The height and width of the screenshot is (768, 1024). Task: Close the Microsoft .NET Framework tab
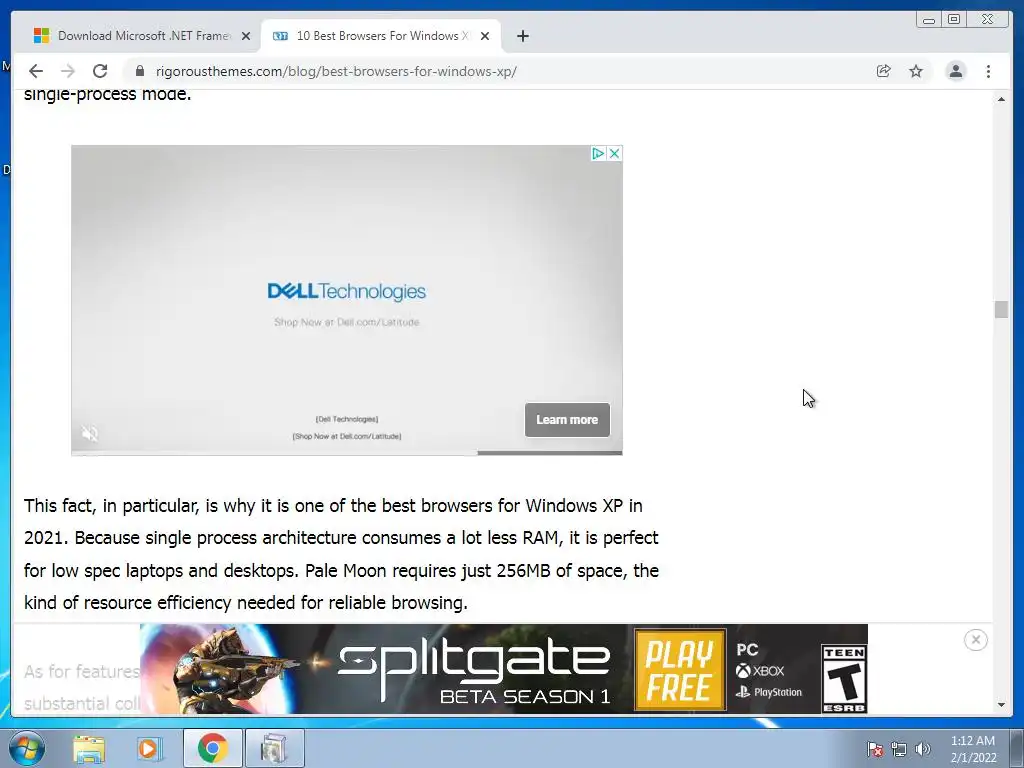coord(246,36)
